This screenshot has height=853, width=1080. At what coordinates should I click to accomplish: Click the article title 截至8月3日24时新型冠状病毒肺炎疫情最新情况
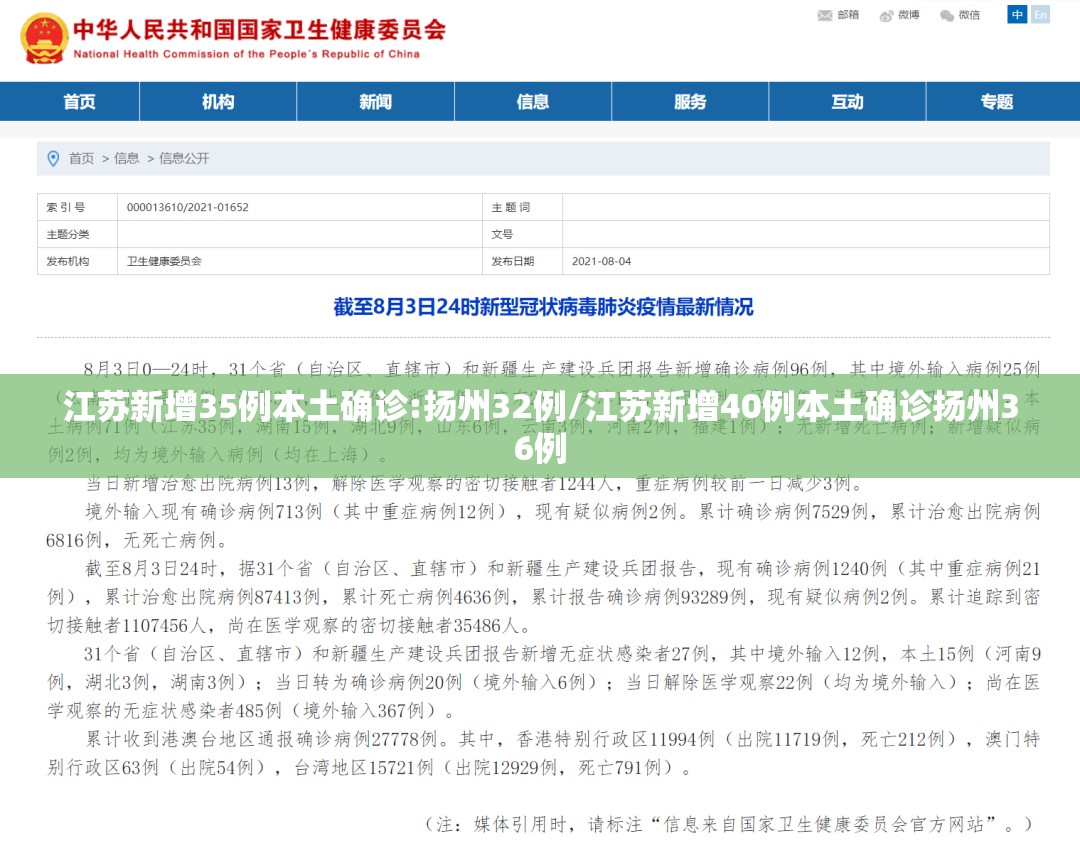(543, 307)
